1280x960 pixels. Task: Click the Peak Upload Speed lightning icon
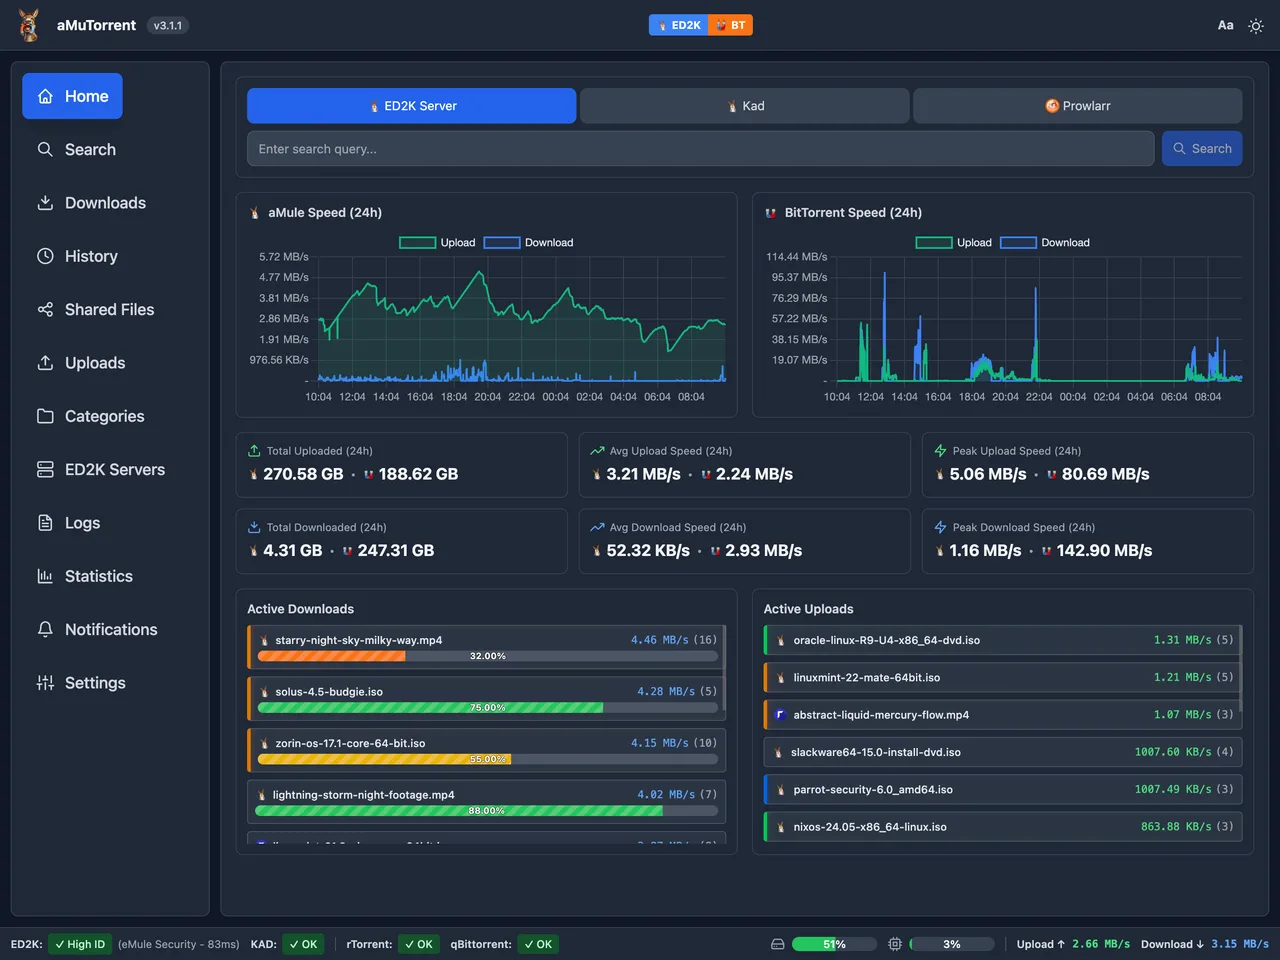pyautogui.click(x=940, y=451)
